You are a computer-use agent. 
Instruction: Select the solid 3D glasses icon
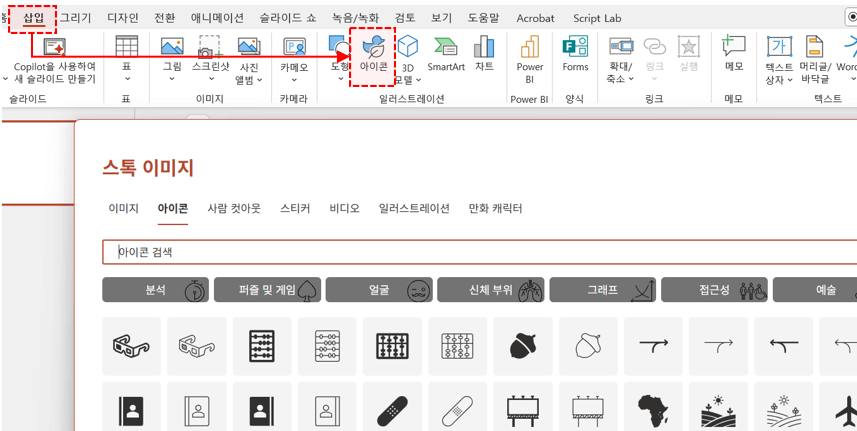(131, 346)
